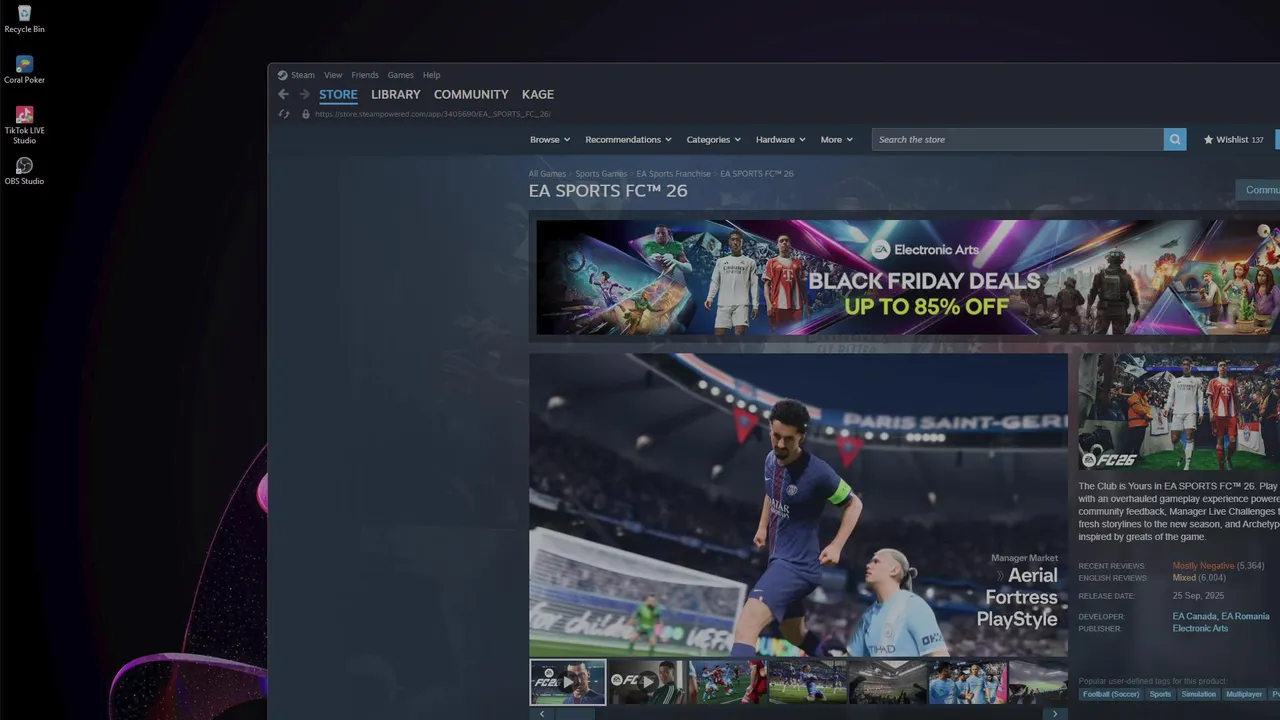Click the thumbnail strip scrollbar handle

click(575, 714)
